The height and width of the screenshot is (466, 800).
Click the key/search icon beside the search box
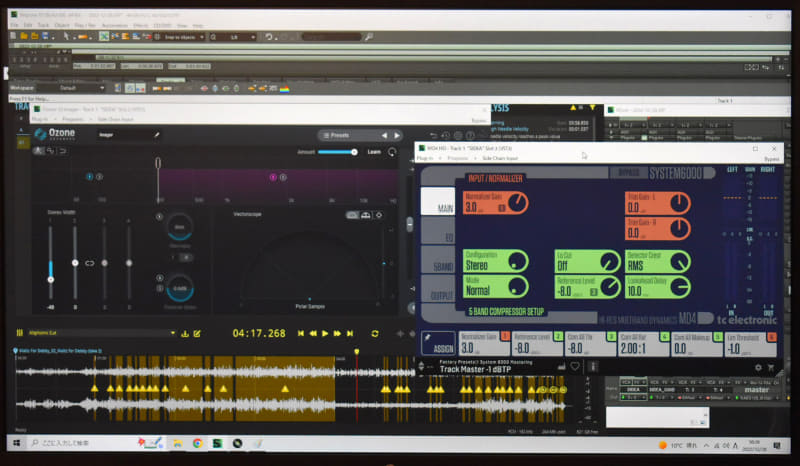(x=369, y=37)
